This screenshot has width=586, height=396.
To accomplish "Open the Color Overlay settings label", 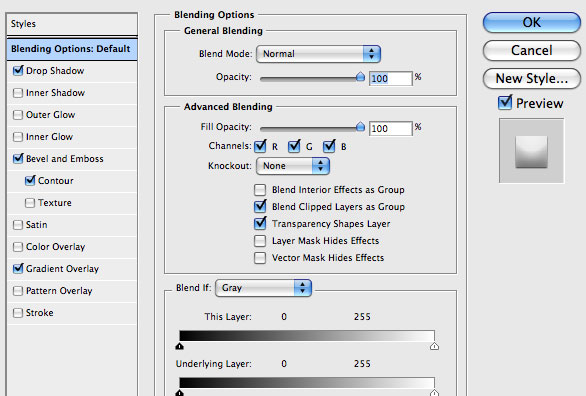I will tap(56, 247).
